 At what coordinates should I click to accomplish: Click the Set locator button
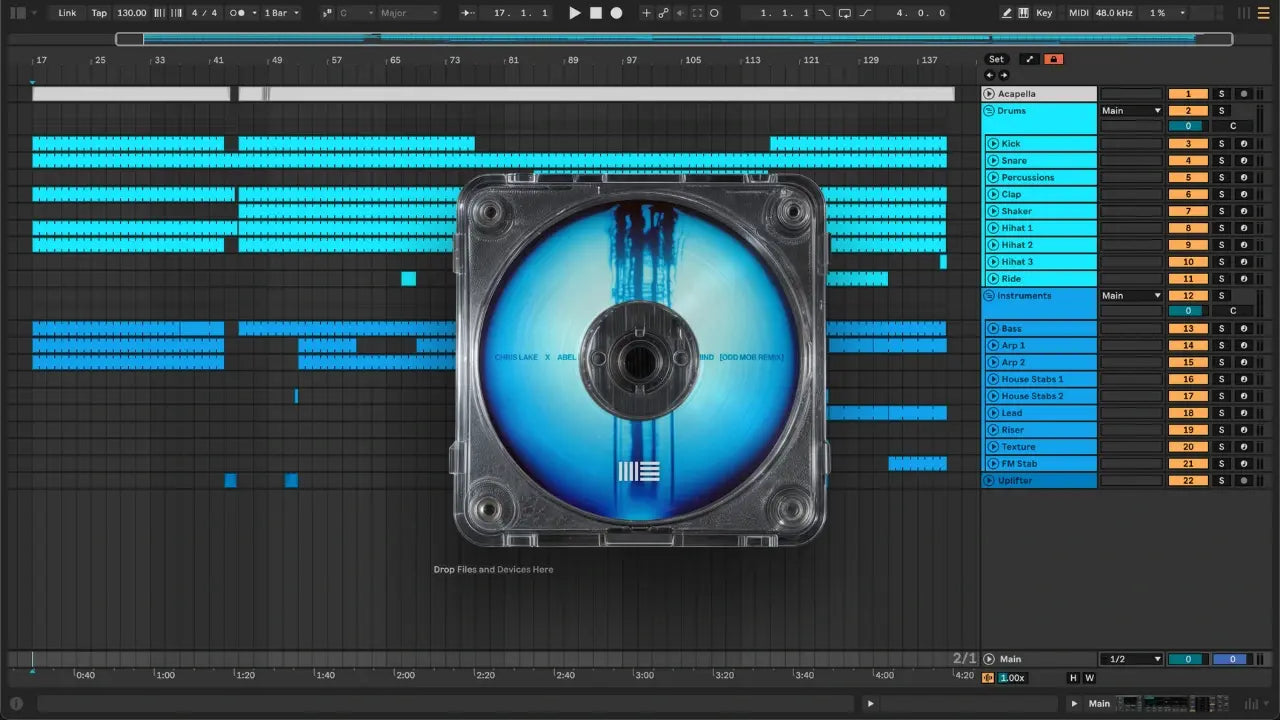pos(997,59)
